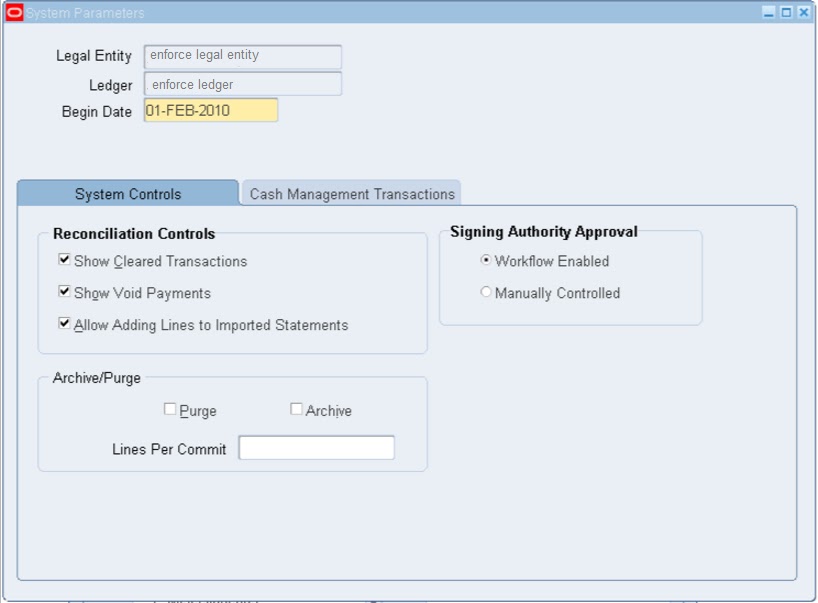Disable Show Void Payments

click(x=63, y=293)
